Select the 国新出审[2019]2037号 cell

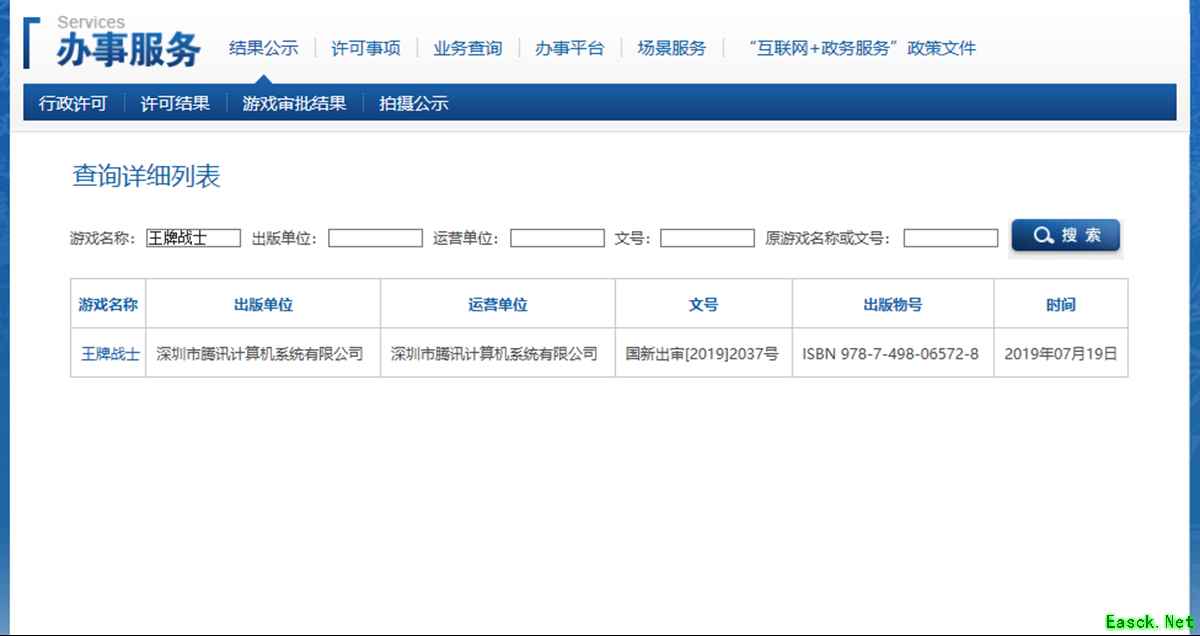(702, 354)
